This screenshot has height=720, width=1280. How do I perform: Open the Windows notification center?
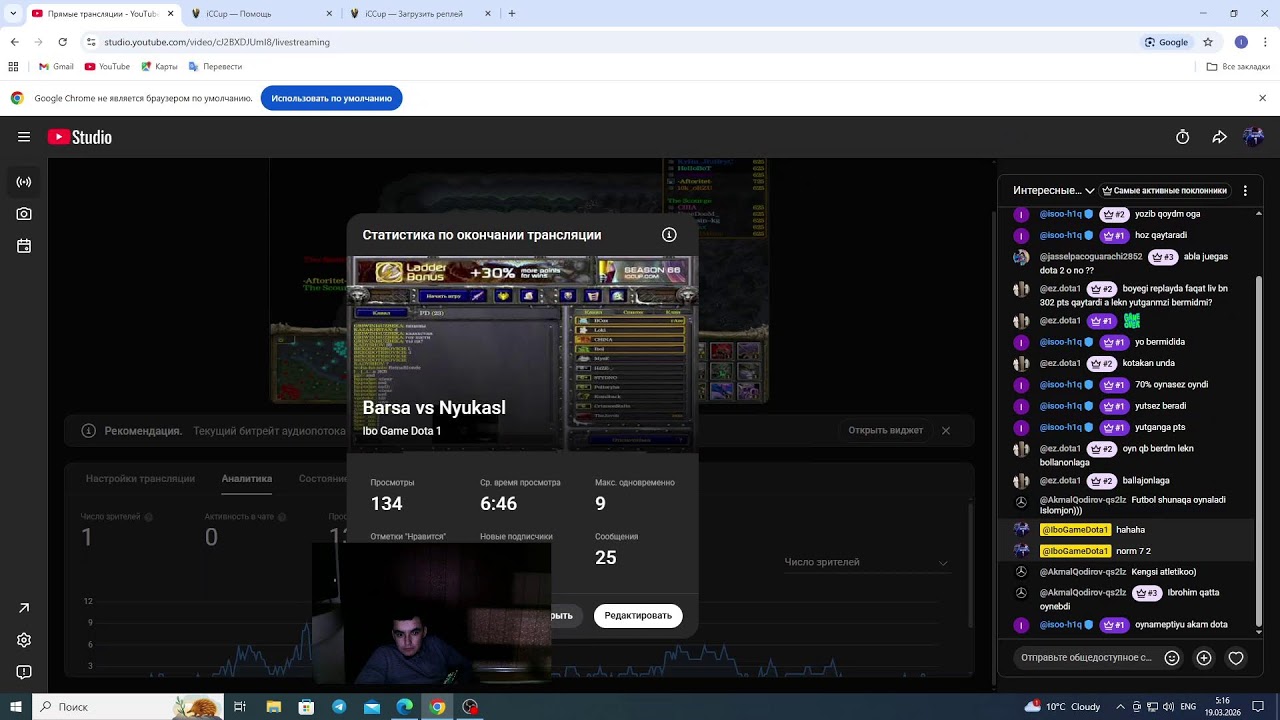(x=1260, y=707)
